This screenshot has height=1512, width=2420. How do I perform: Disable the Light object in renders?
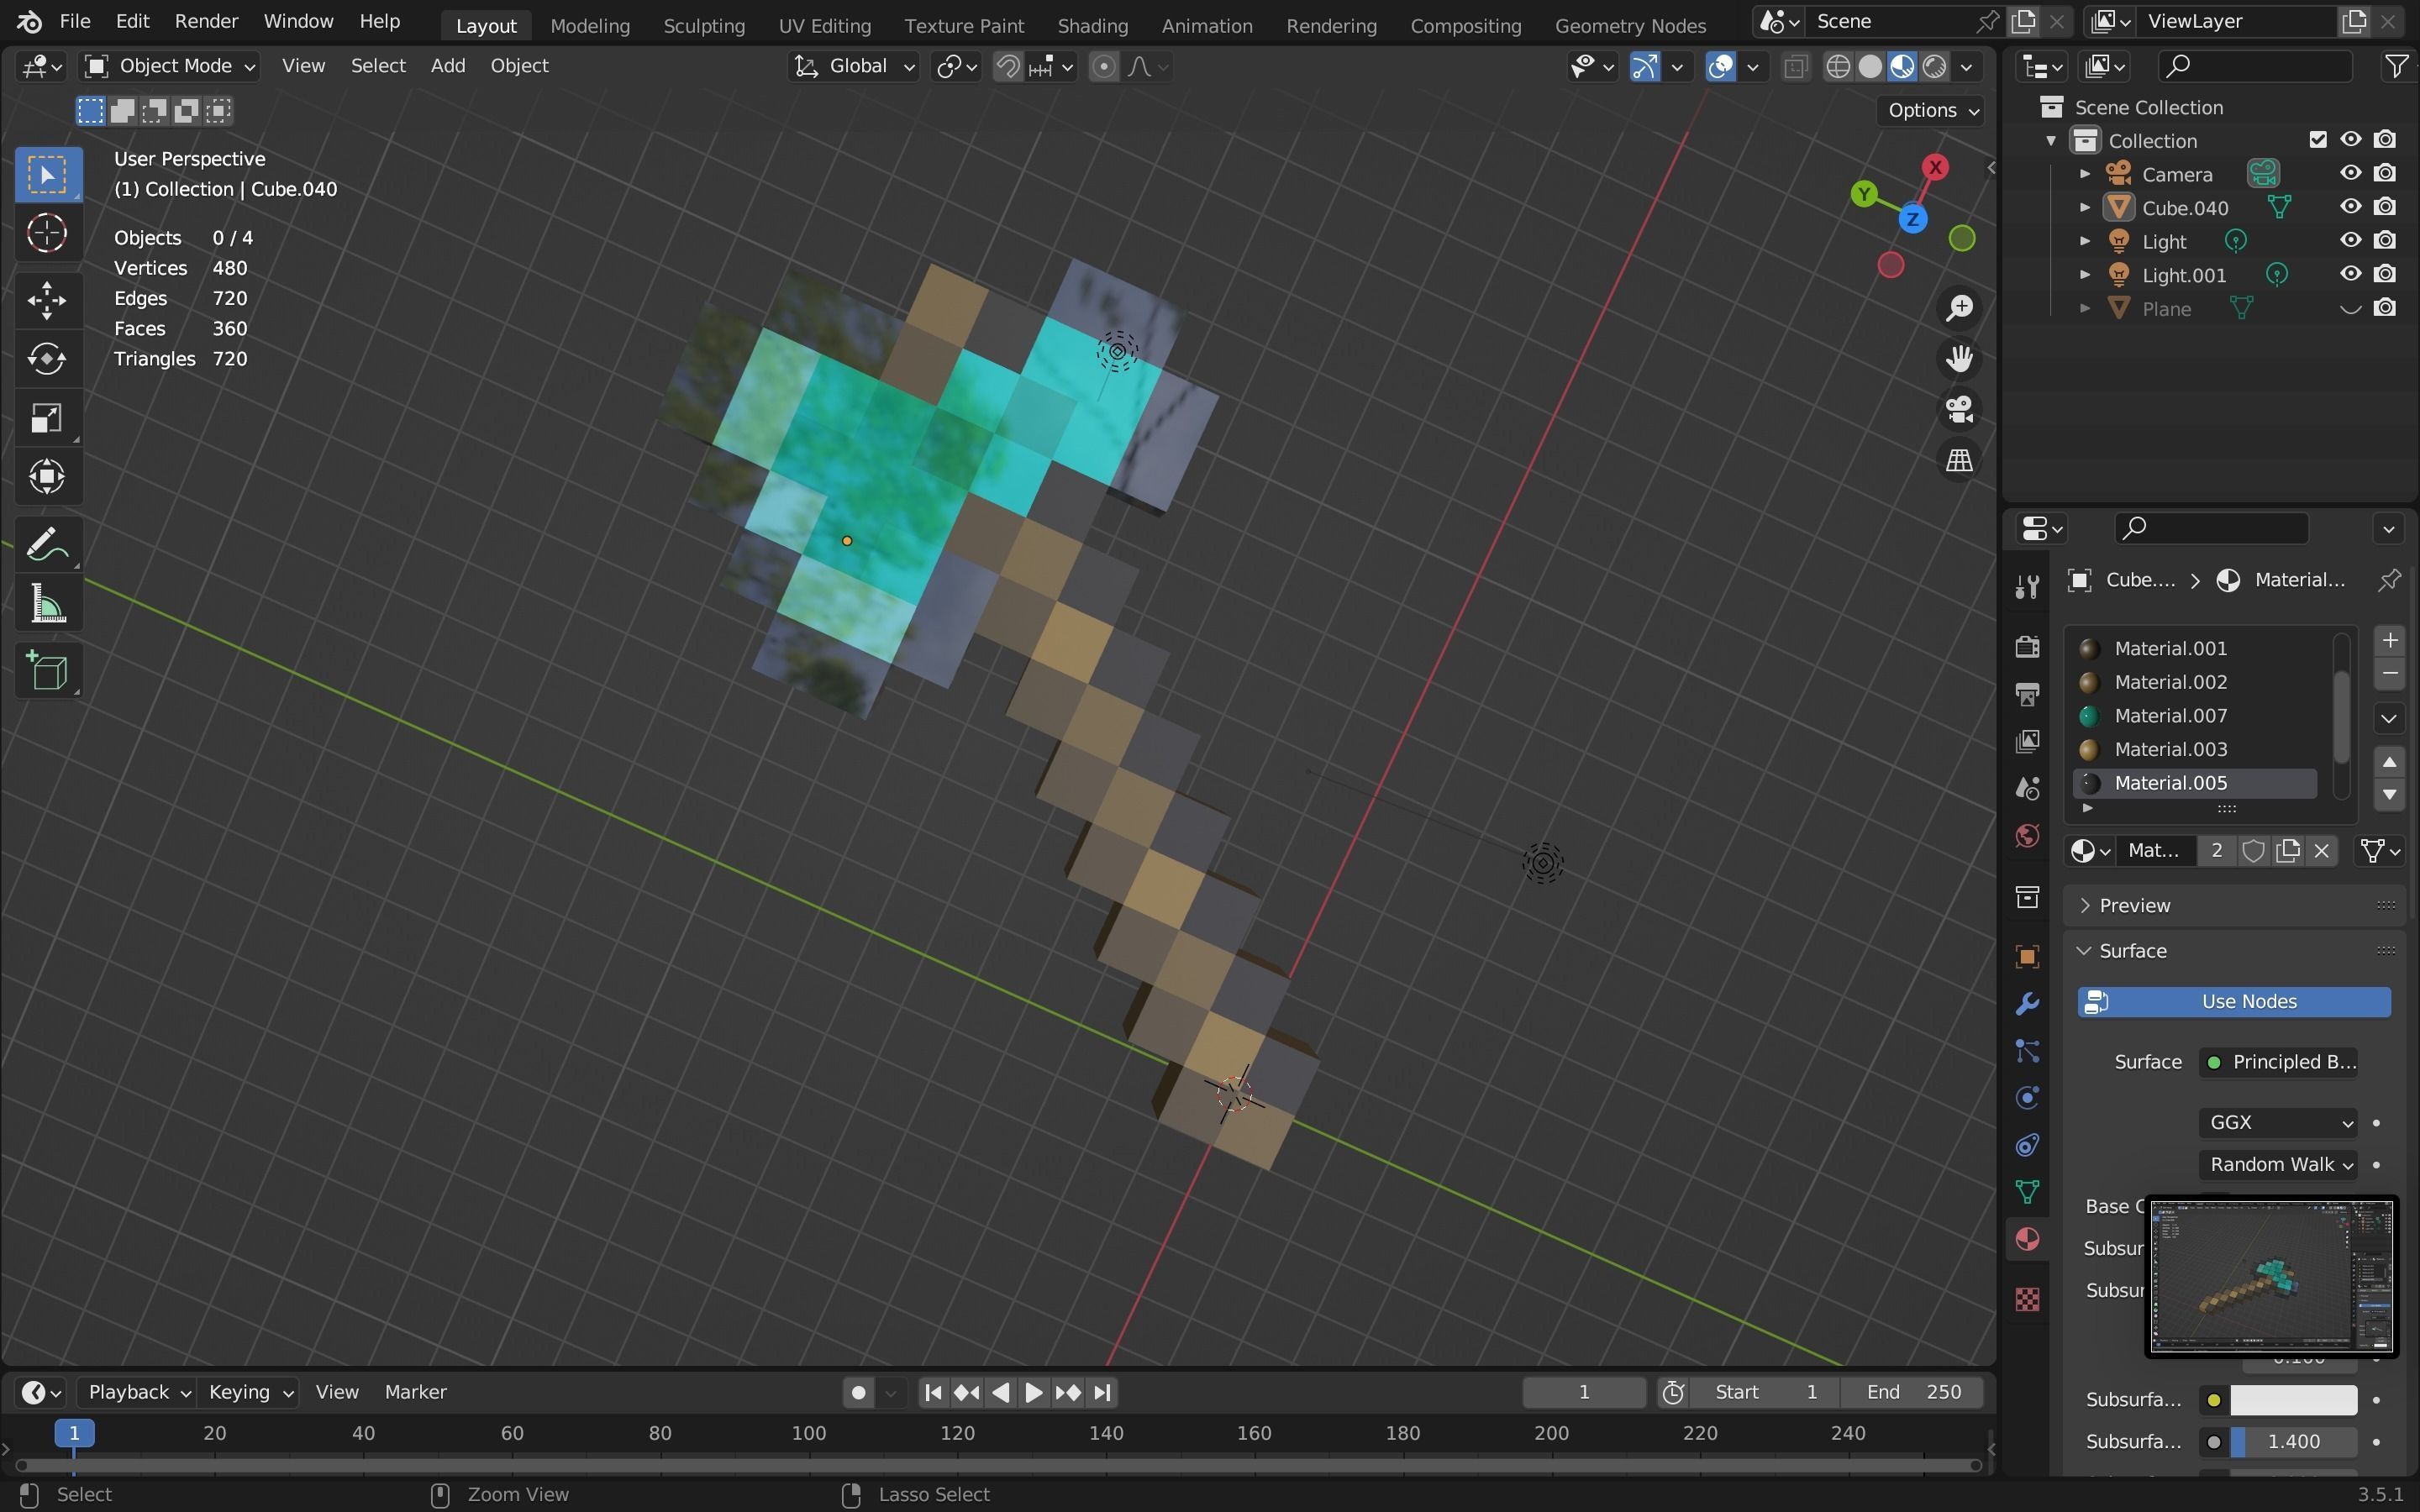point(2385,240)
